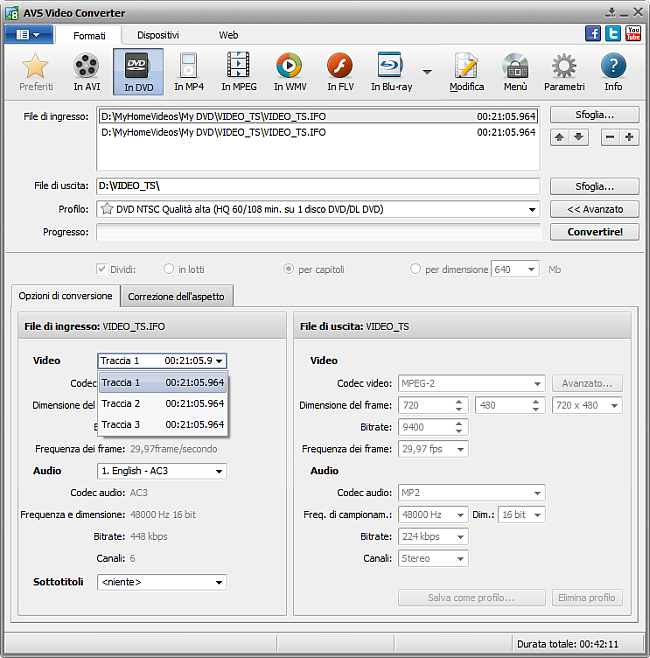The image size is (650, 658).
Task: Adjust frame width 720 stepper arrows
Action: pyautogui.click(x=459, y=405)
